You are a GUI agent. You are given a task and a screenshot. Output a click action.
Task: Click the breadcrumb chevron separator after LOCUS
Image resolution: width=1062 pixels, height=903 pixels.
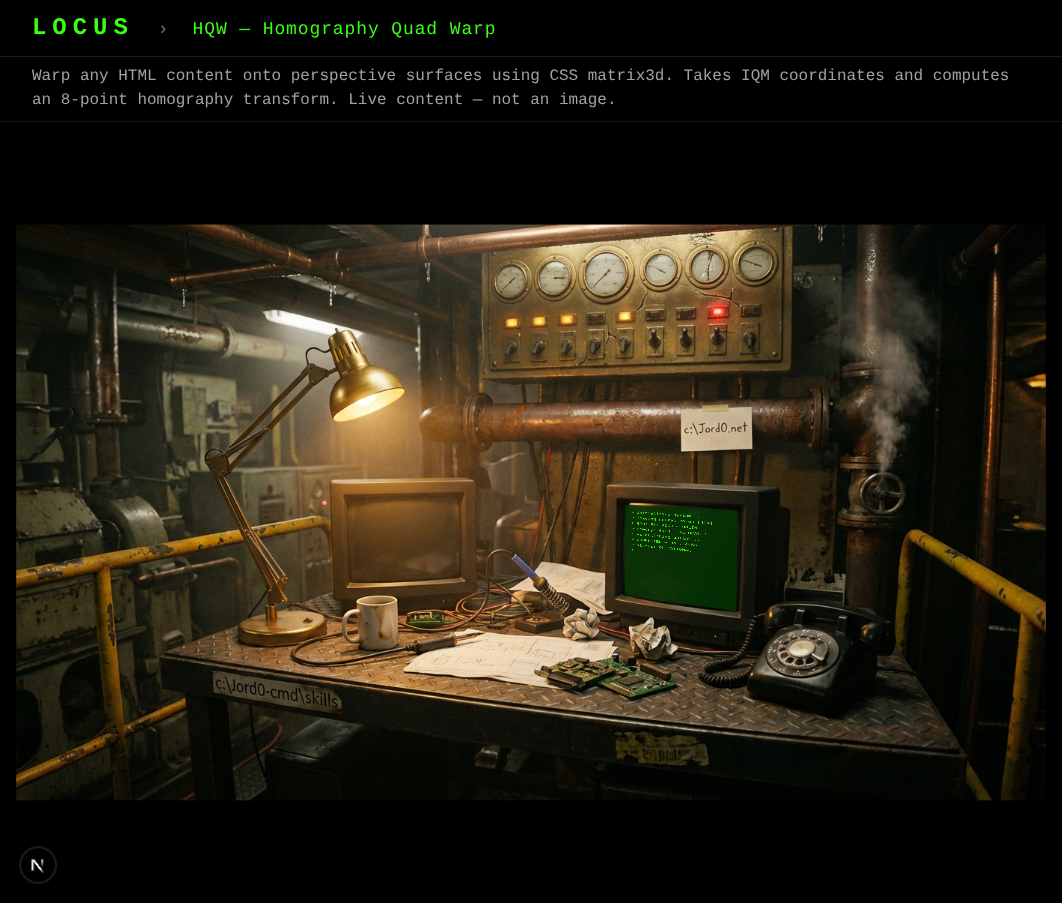pos(163,29)
